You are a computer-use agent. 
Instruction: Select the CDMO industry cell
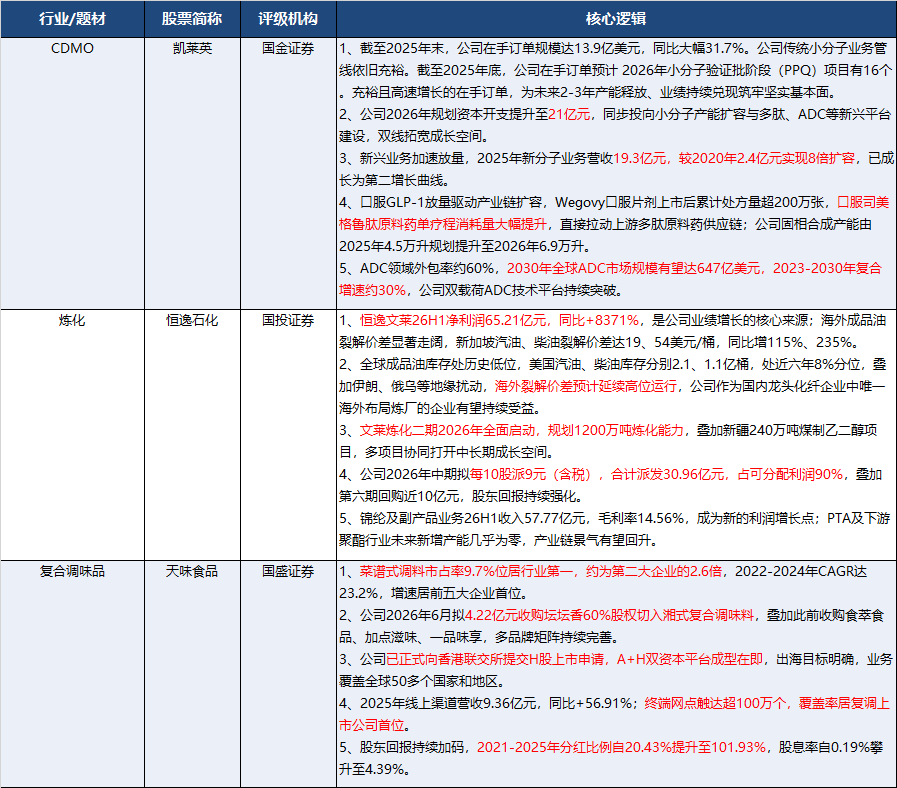(x=72, y=173)
